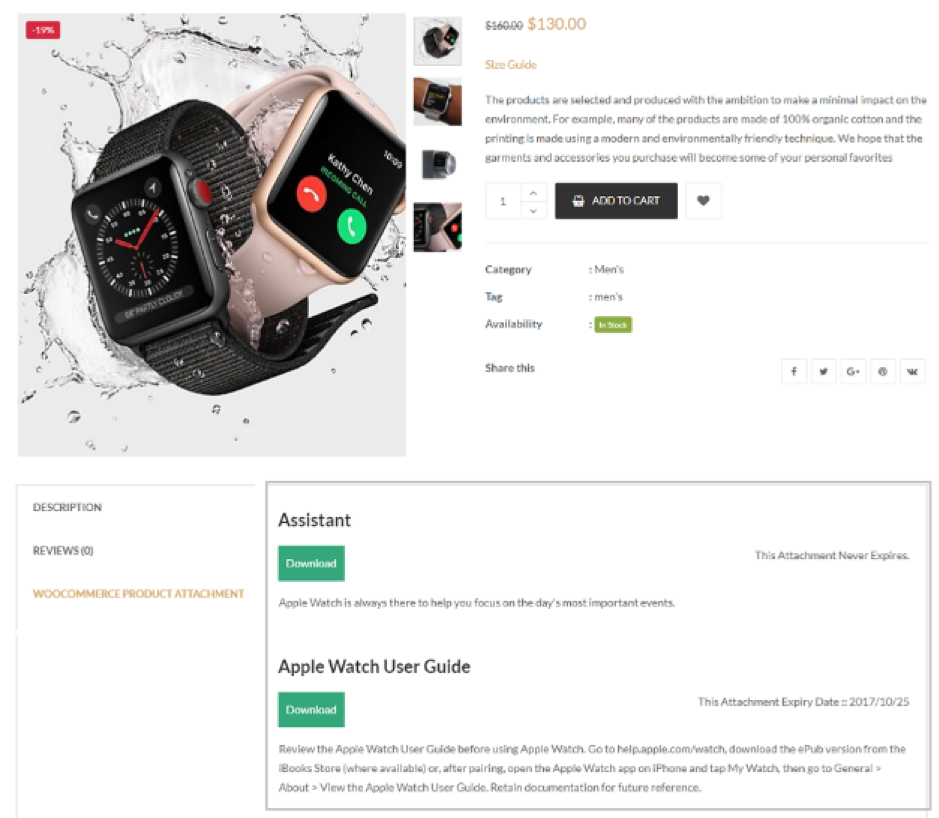This screenshot has height=818, width=939.
Task: Share product on Facebook icon
Action: click(794, 371)
